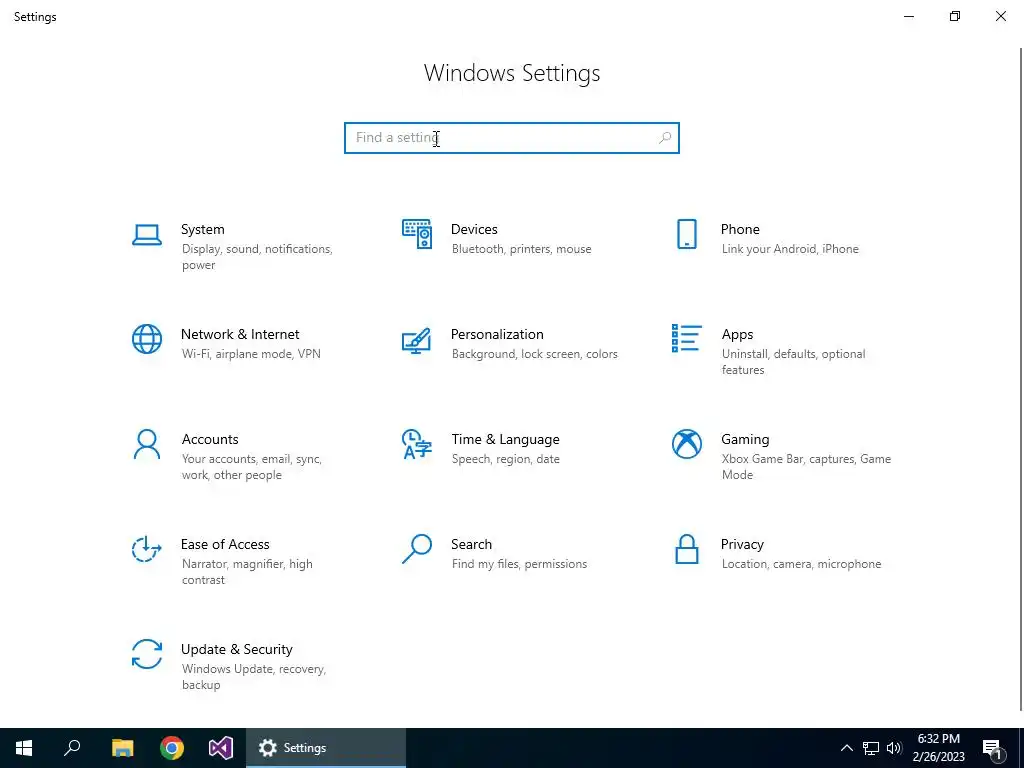The width and height of the screenshot is (1024, 768).
Task: Close the Settings window
Action: click(1000, 16)
